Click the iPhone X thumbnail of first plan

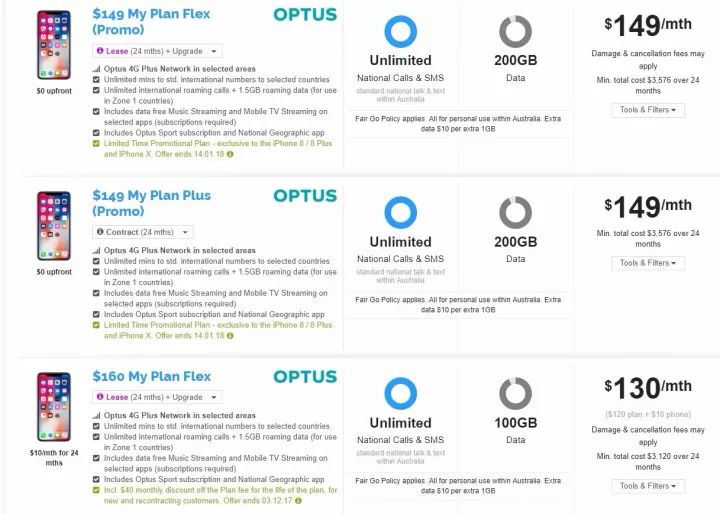click(x=54, y=45)
